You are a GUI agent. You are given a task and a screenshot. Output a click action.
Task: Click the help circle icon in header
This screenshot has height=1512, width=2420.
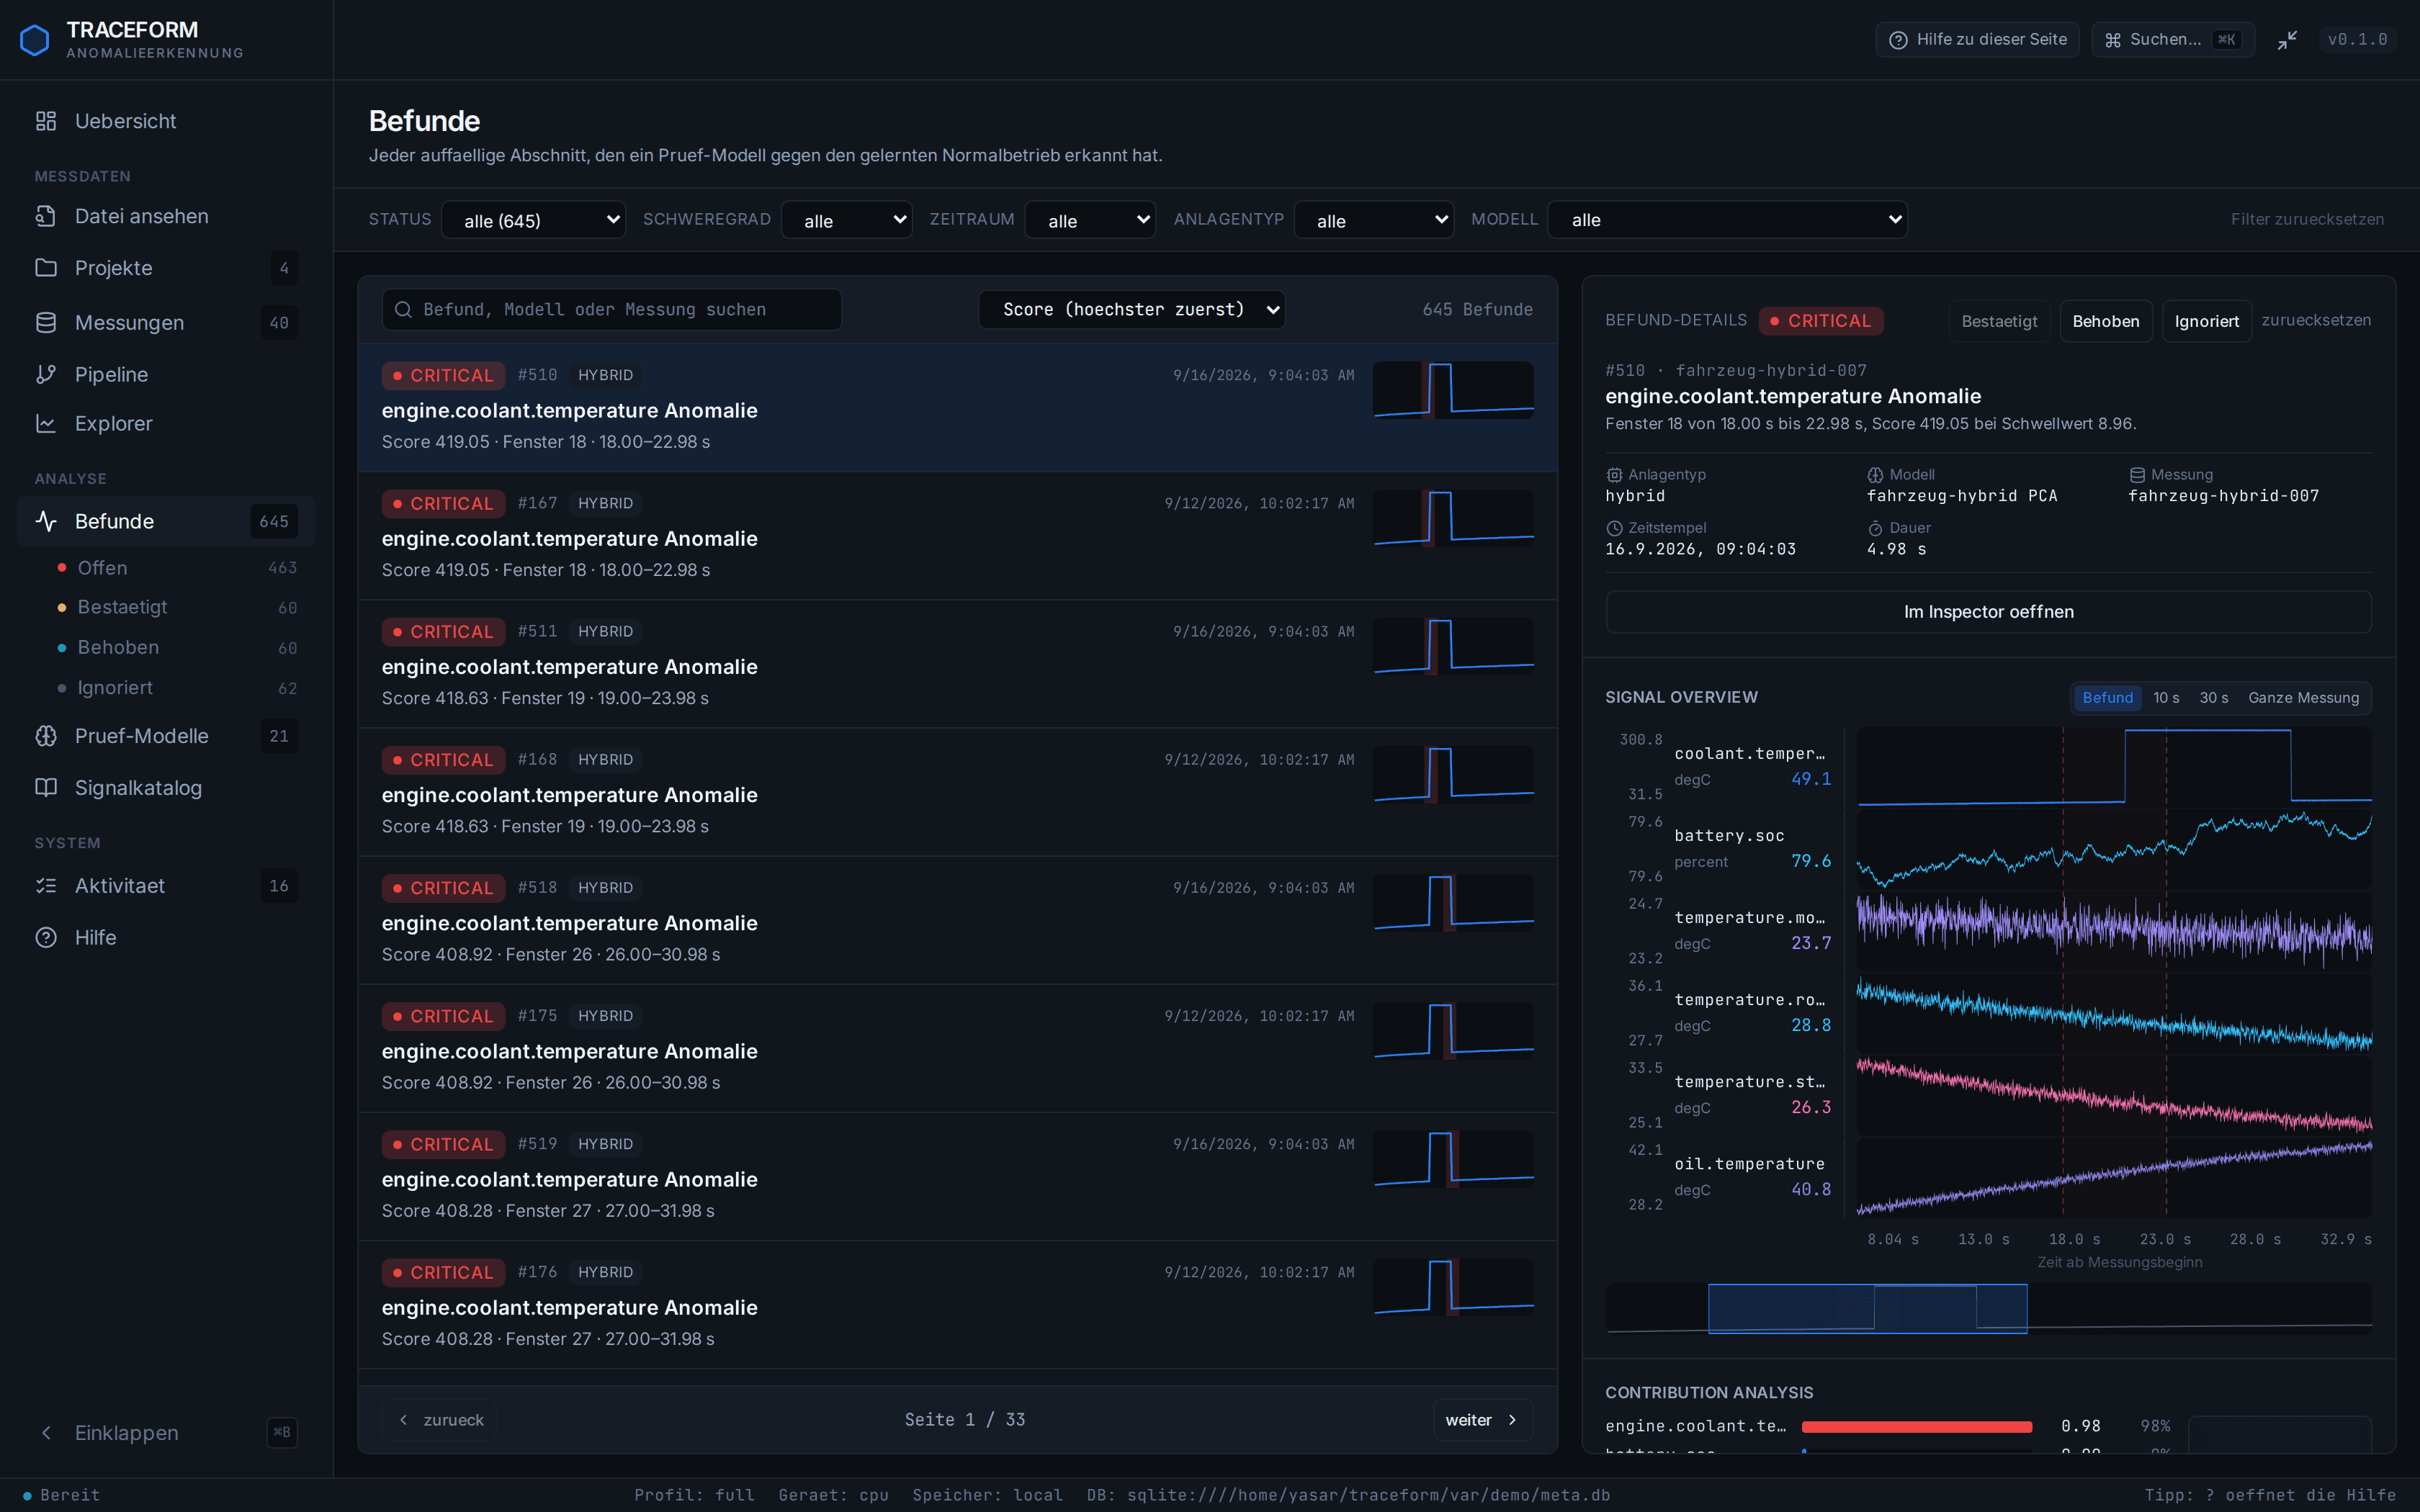(1897, 40)
